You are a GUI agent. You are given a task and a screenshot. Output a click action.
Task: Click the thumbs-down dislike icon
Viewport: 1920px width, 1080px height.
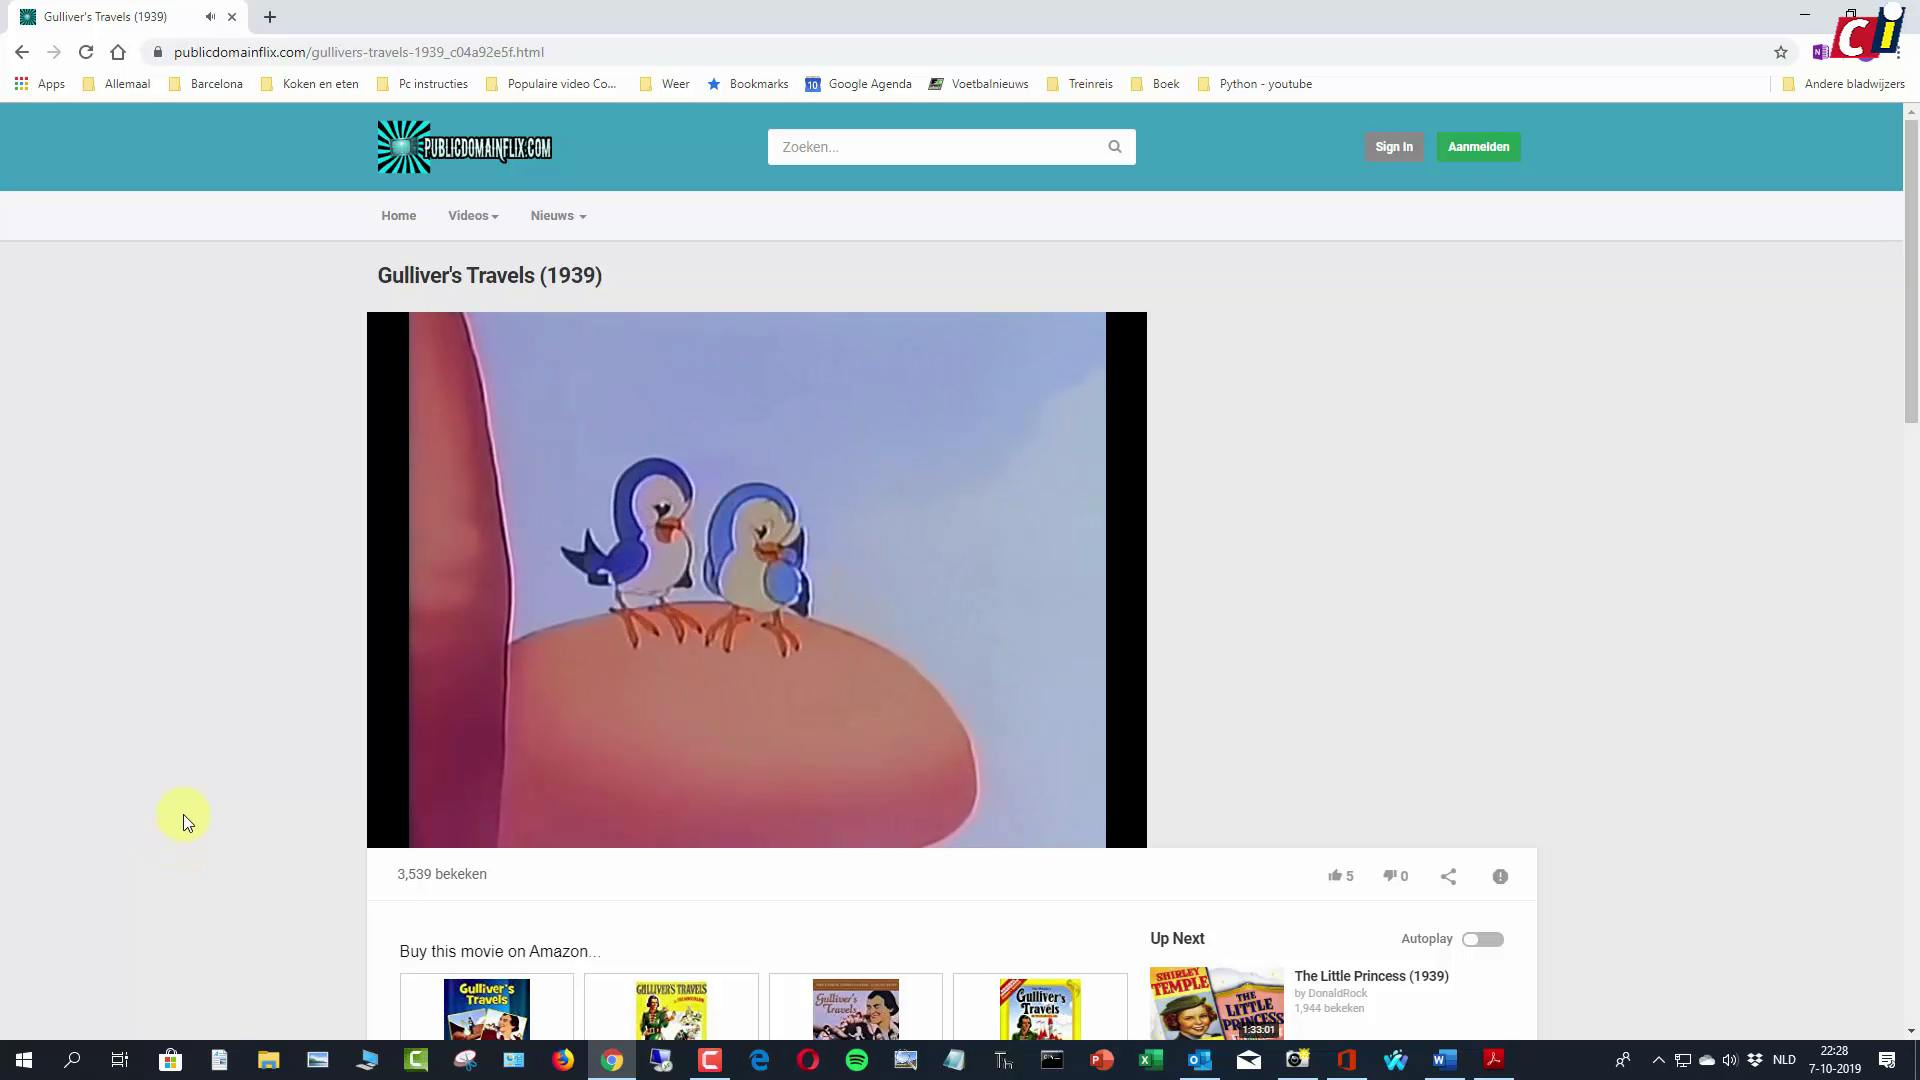coord(1390,876)
